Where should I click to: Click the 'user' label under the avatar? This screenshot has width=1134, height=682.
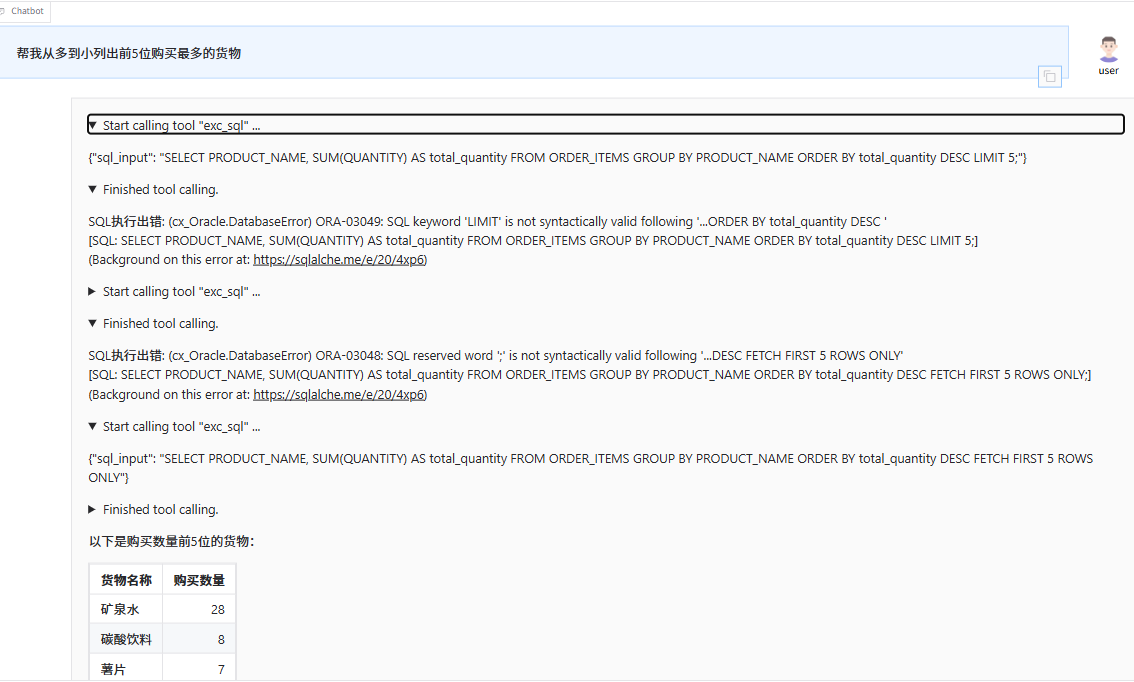(x=1108, y=71)
